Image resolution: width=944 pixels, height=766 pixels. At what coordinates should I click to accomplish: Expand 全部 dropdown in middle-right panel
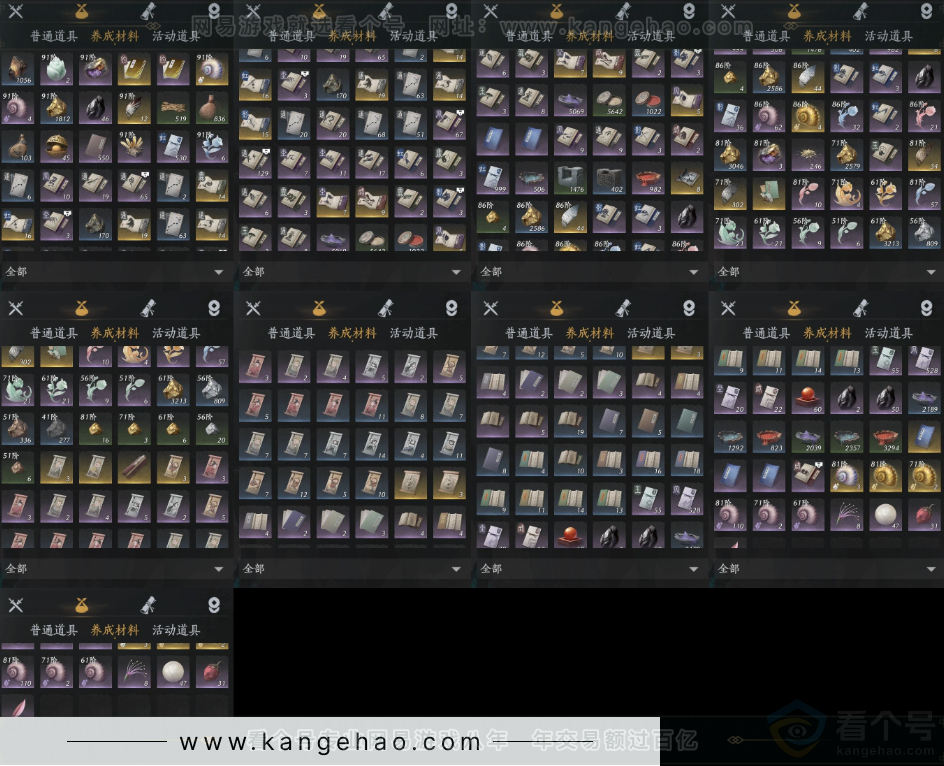[x=827, y=568]
